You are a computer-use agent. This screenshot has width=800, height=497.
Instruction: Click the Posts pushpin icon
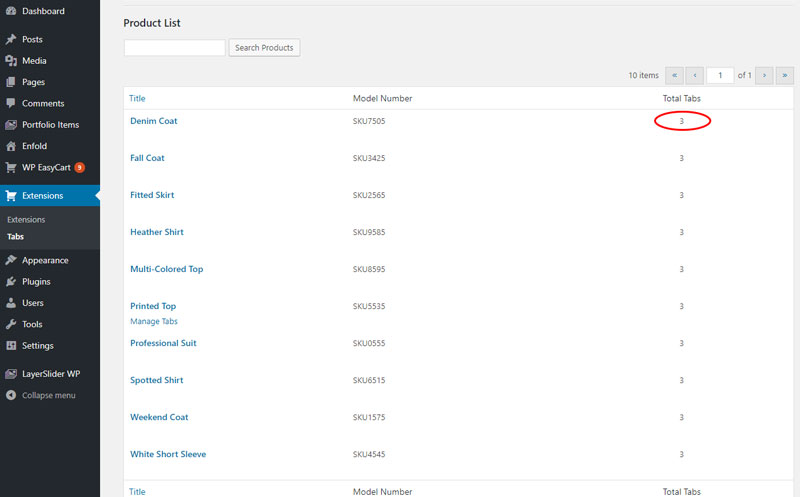11,39
